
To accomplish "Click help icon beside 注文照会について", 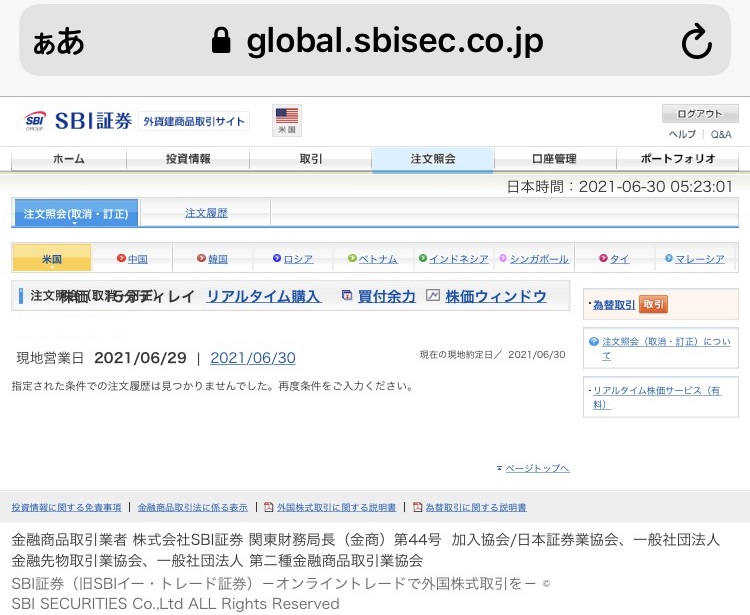I will (594, 341).
